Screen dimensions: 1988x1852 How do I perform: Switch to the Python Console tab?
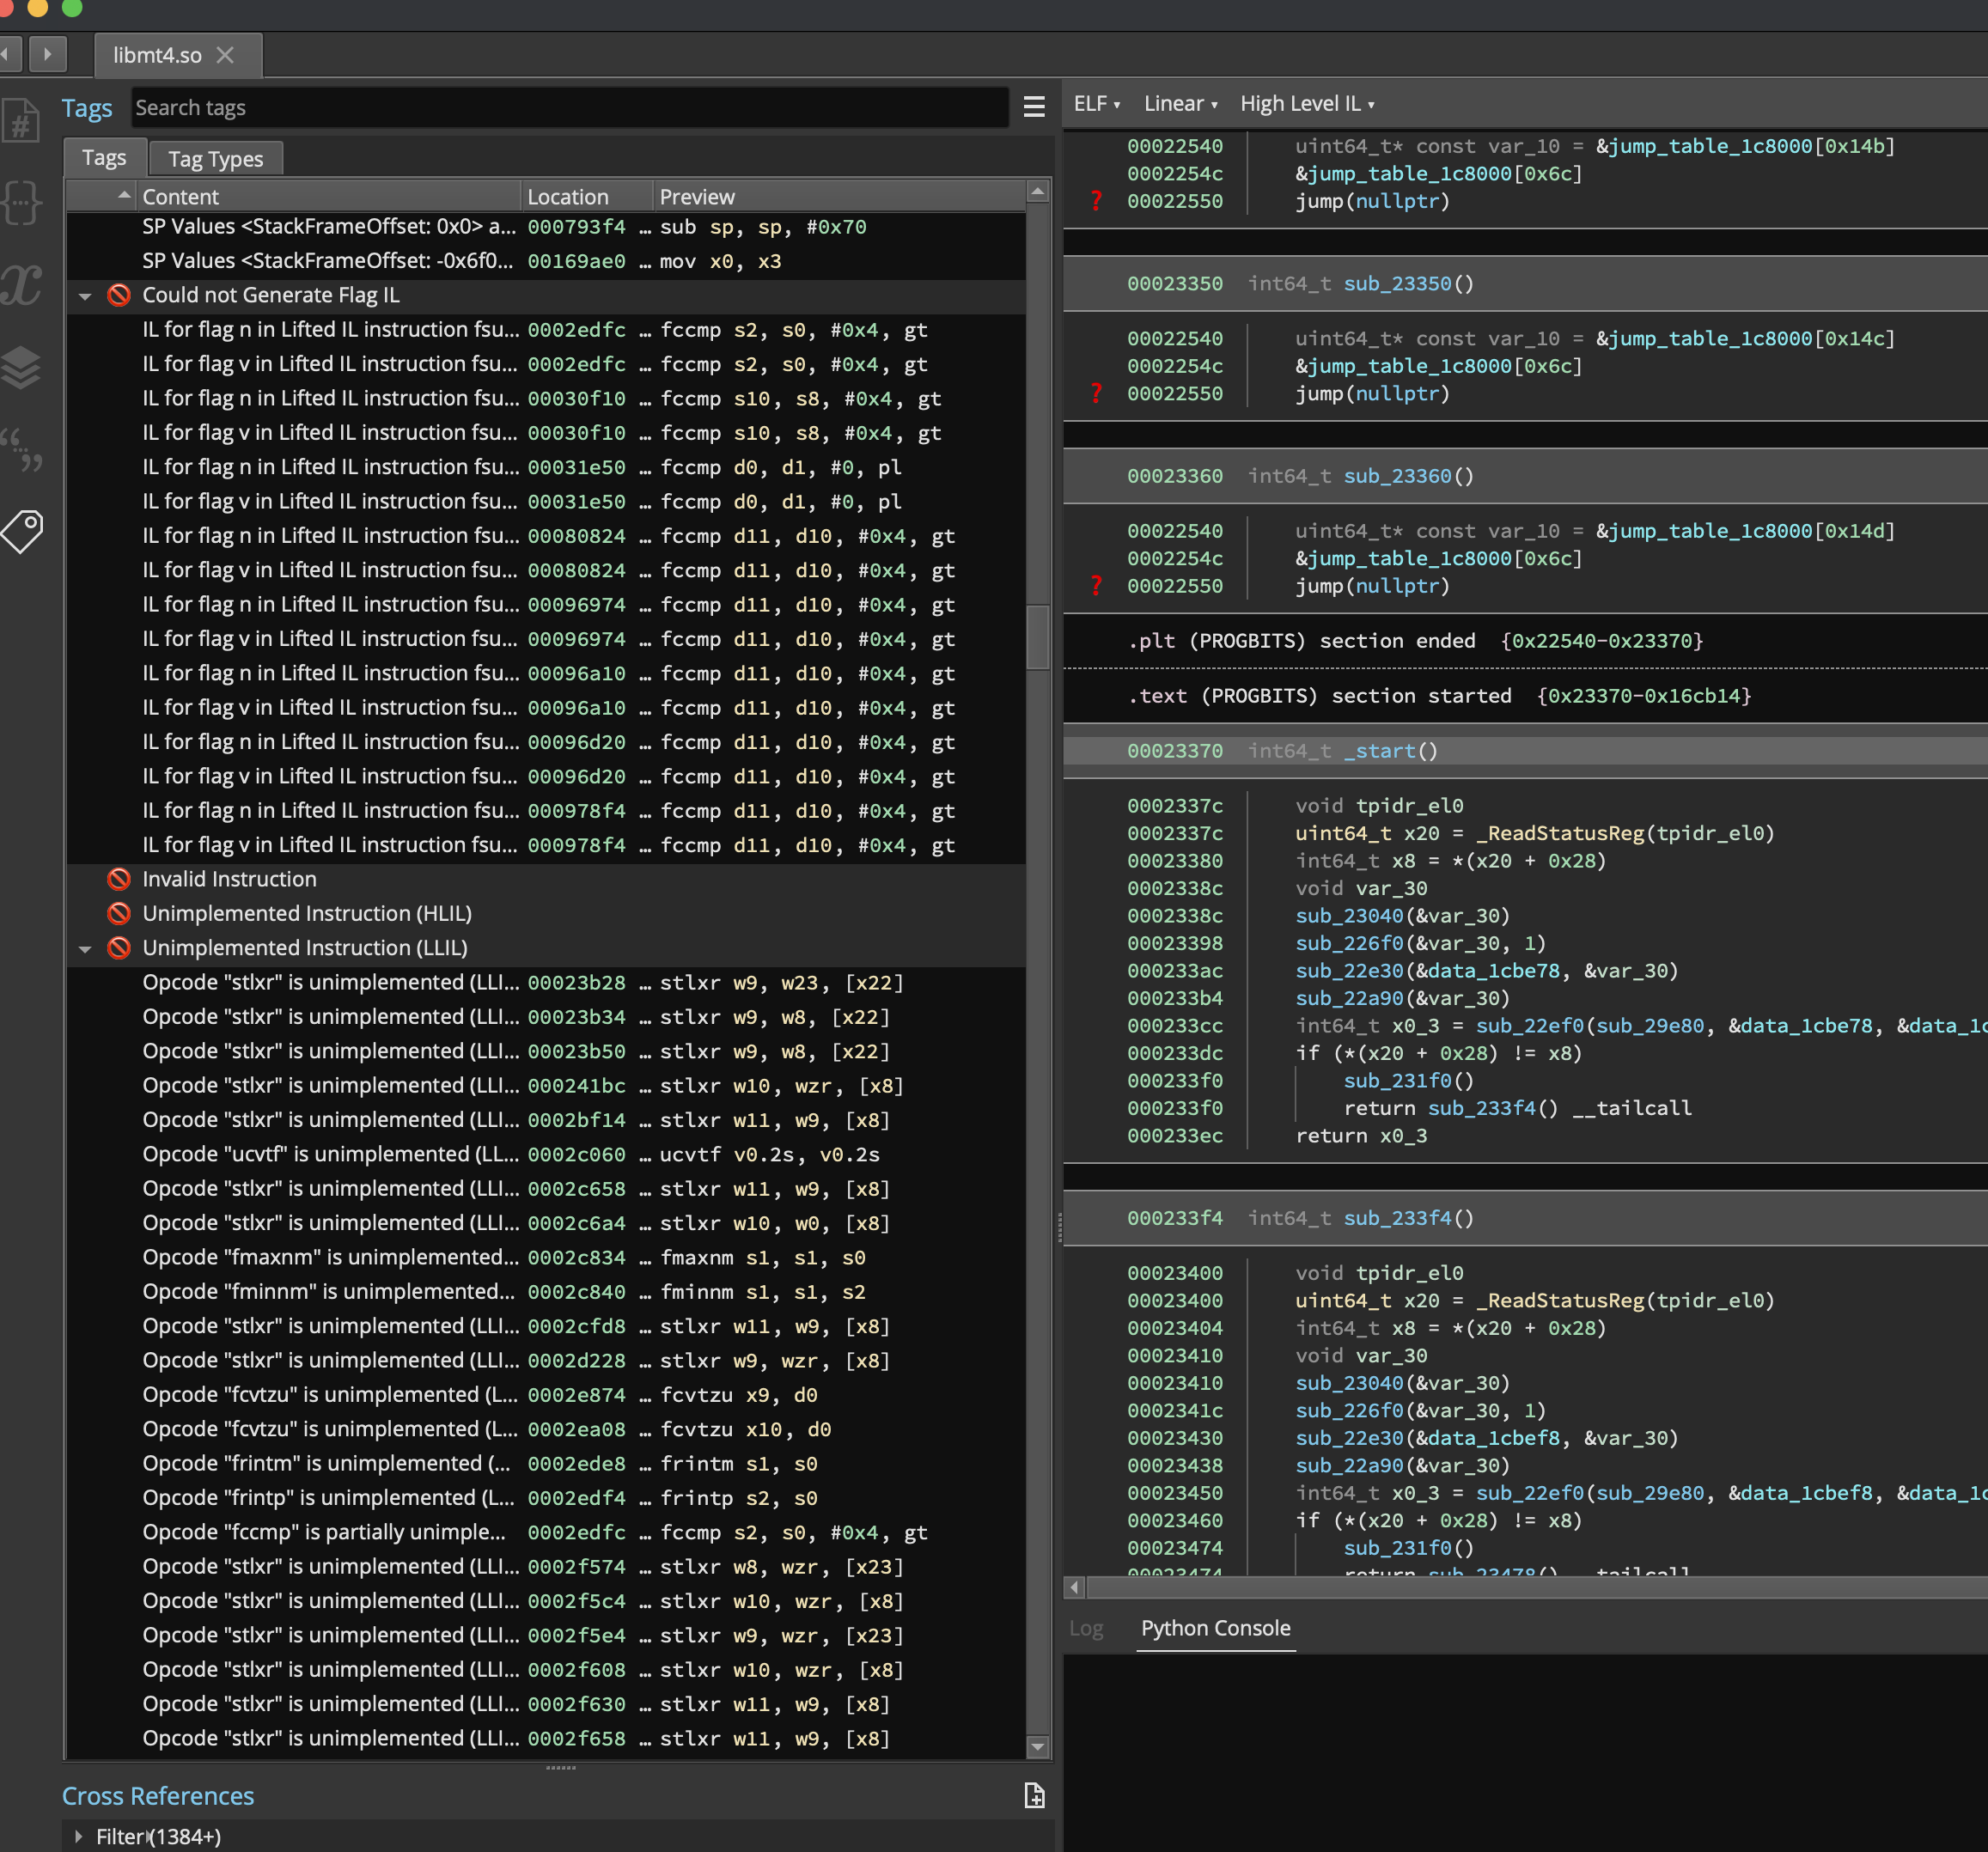(1215, 1628)
